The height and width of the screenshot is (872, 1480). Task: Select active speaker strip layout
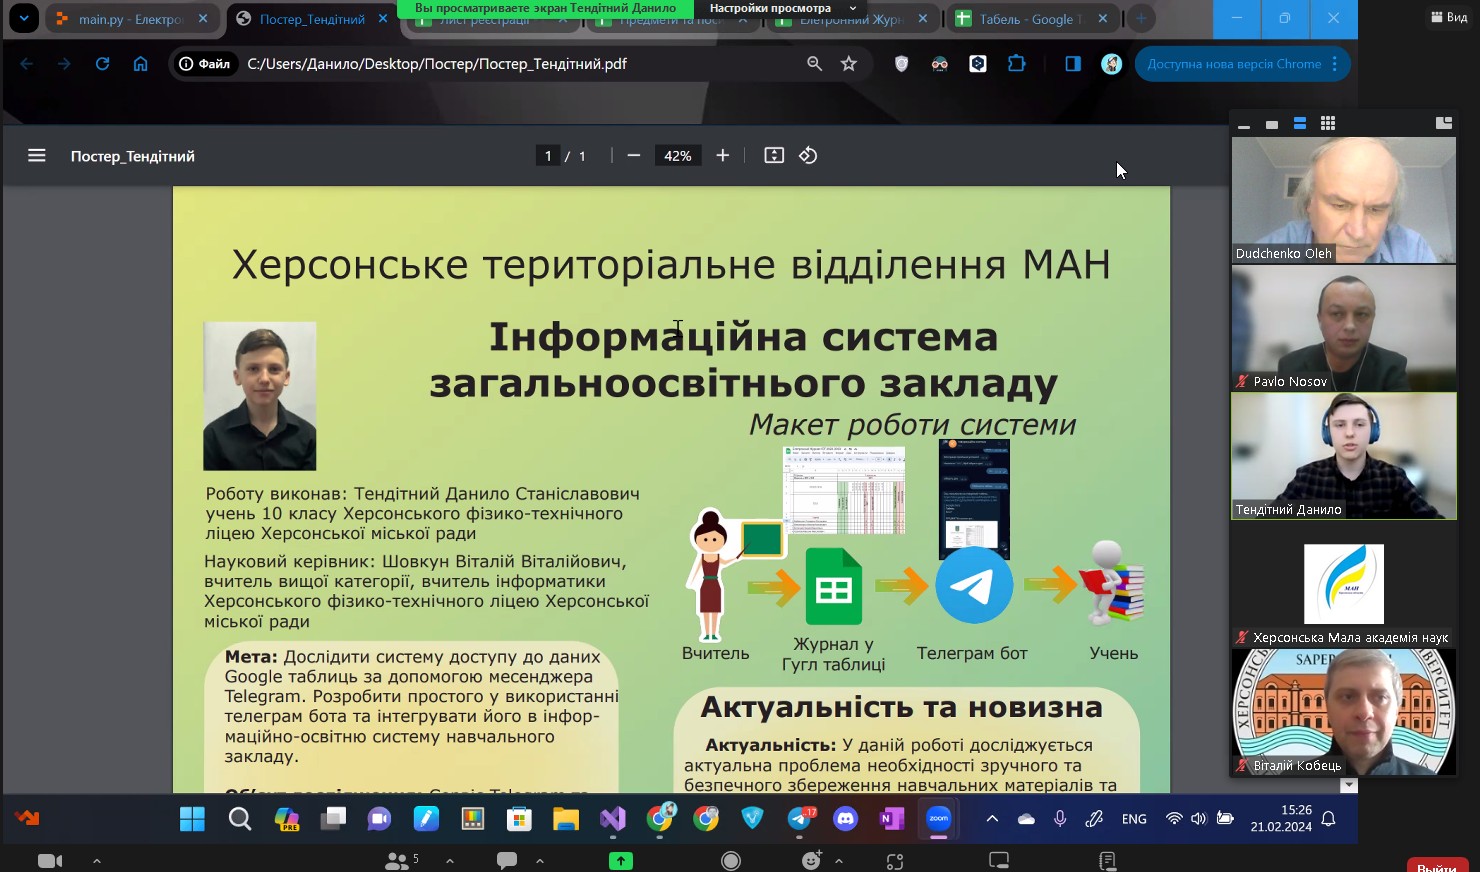[x=1300, y=123]
